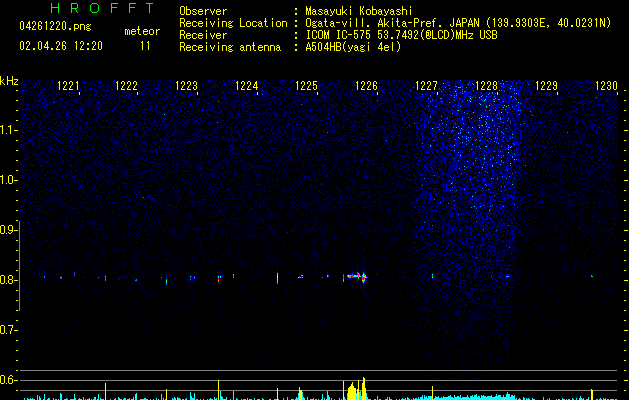Click the Receiver field label
629x400 pixels.
point(203,35)
